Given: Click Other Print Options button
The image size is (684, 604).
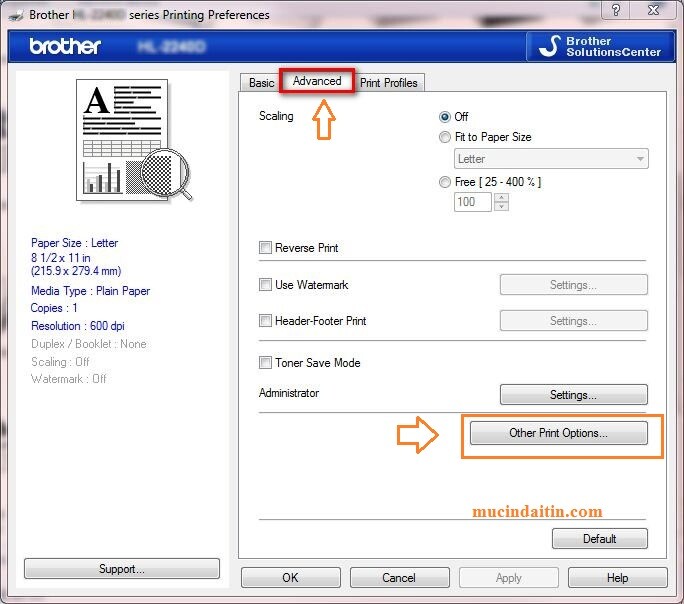Looking at the screenshot, I should click(x=558, y=433).
